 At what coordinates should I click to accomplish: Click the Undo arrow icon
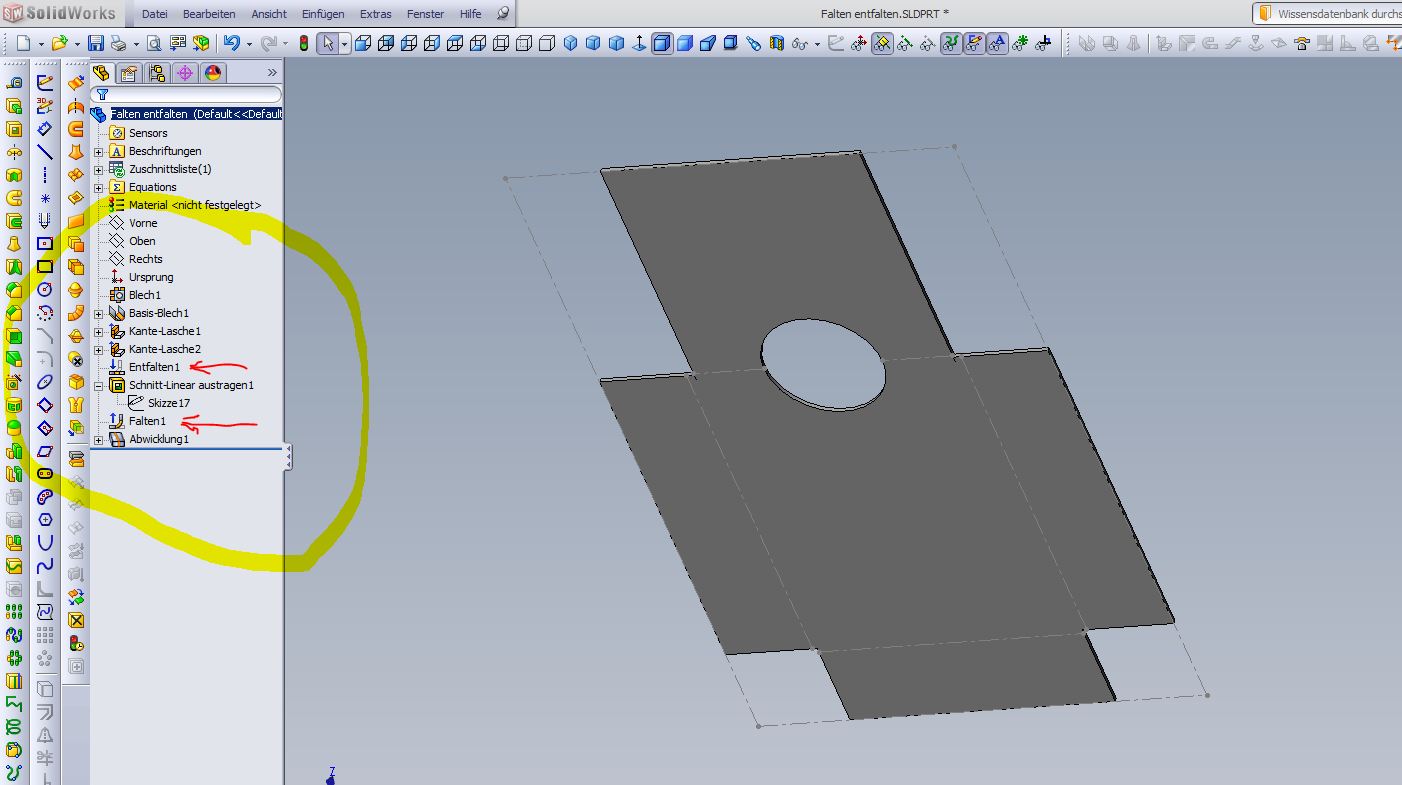pyautogui.click(x=232, y=43)
